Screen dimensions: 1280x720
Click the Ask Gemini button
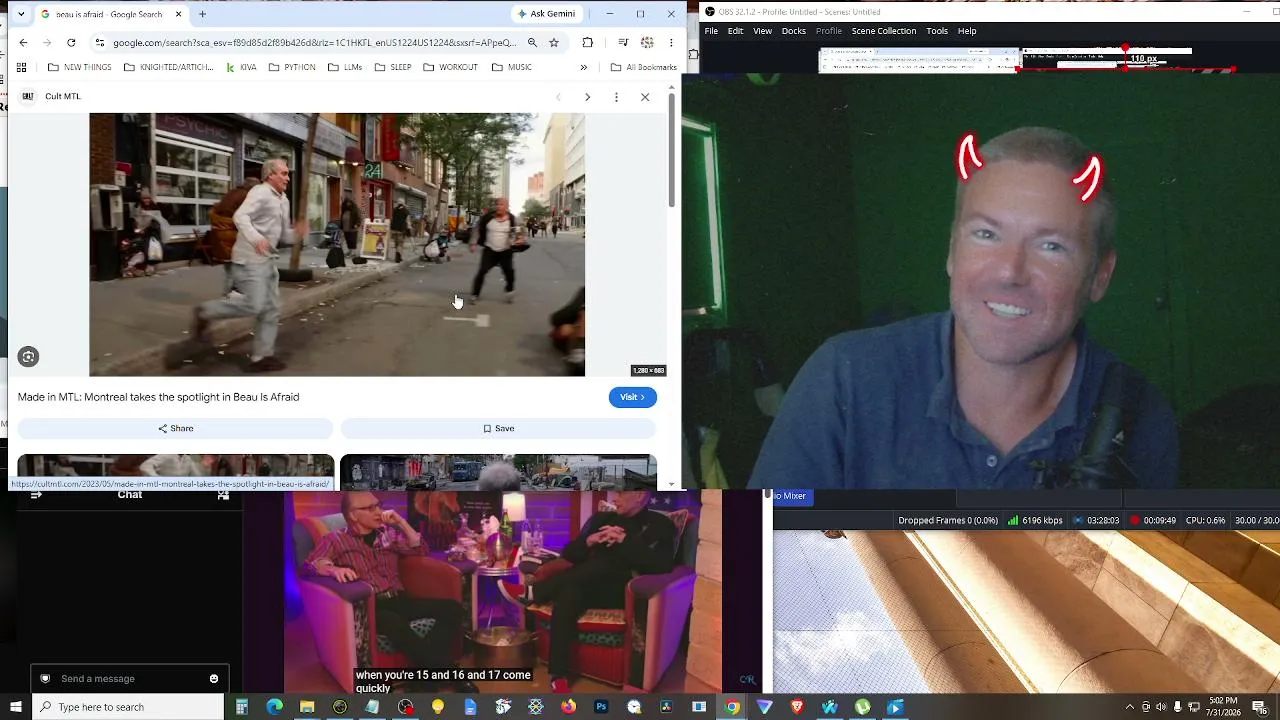tap(546, 14)
